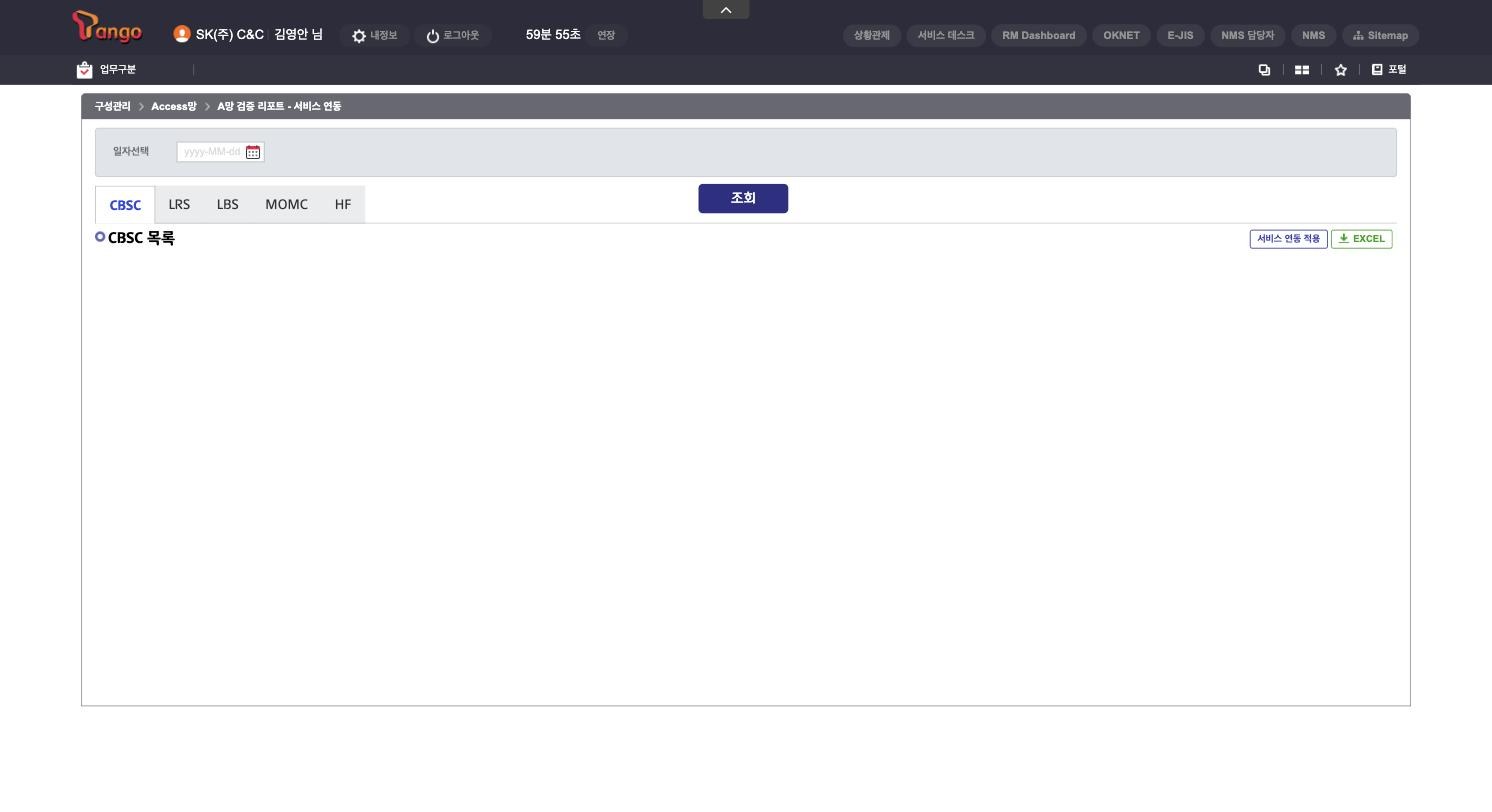Switch to the CBSC tab
This screenshot has height=812, width=1492.
coord(125,205)
